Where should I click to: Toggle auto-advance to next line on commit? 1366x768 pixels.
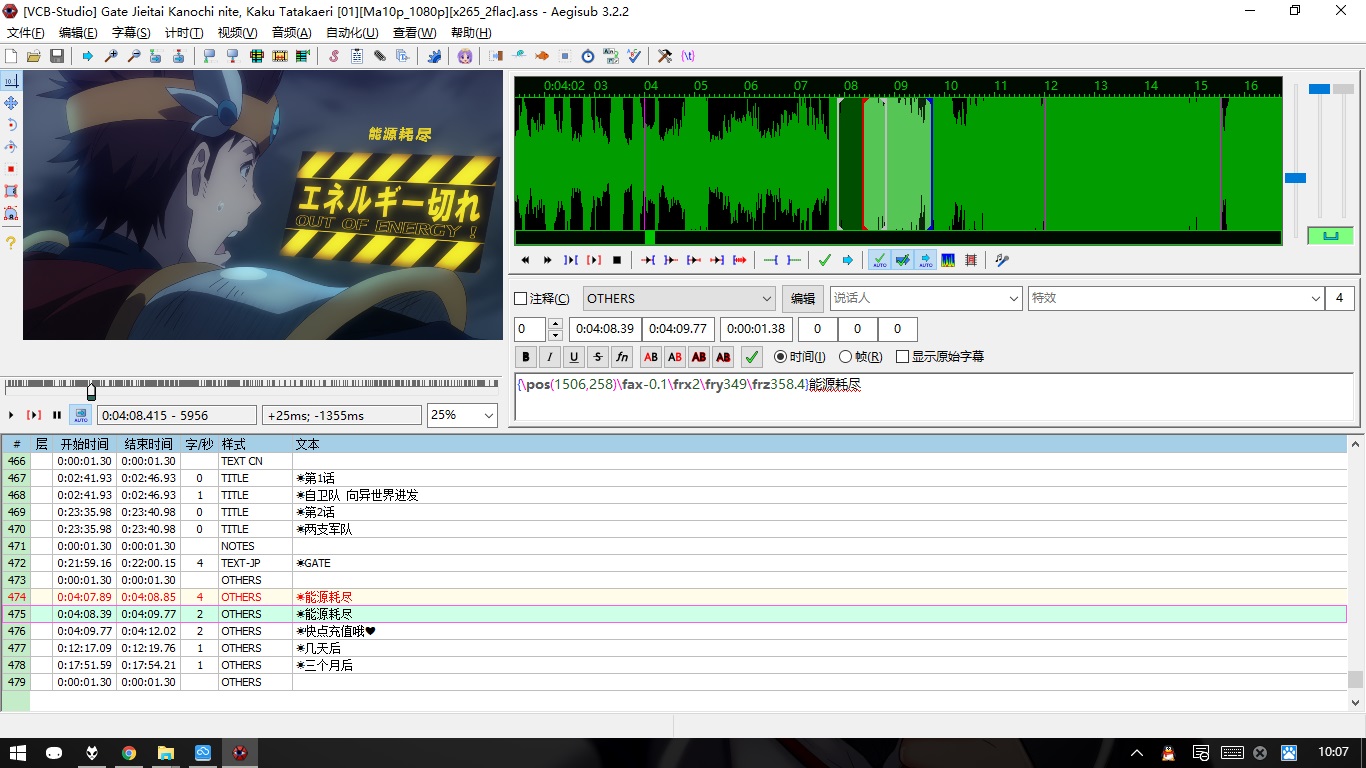coord(902,260)
